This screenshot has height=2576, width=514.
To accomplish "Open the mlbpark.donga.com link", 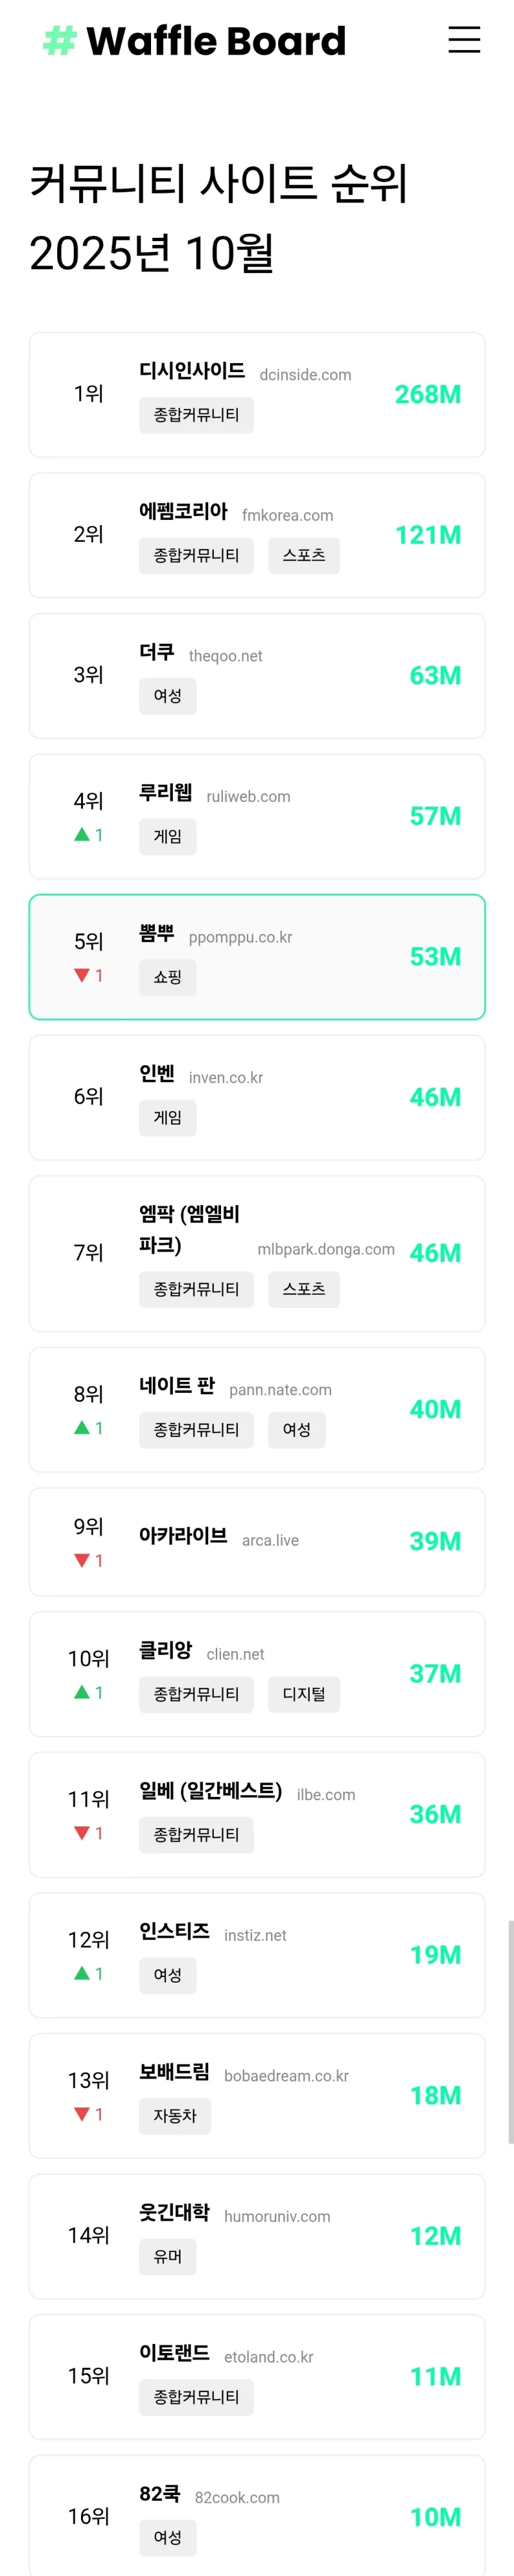I will coord(326,1249).
